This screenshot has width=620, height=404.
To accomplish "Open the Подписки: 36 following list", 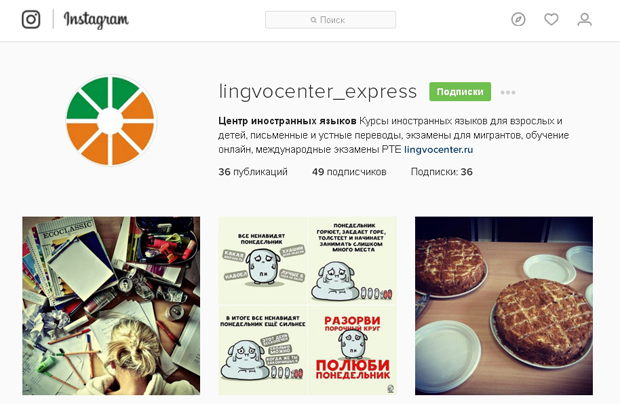I will [442, 172].
